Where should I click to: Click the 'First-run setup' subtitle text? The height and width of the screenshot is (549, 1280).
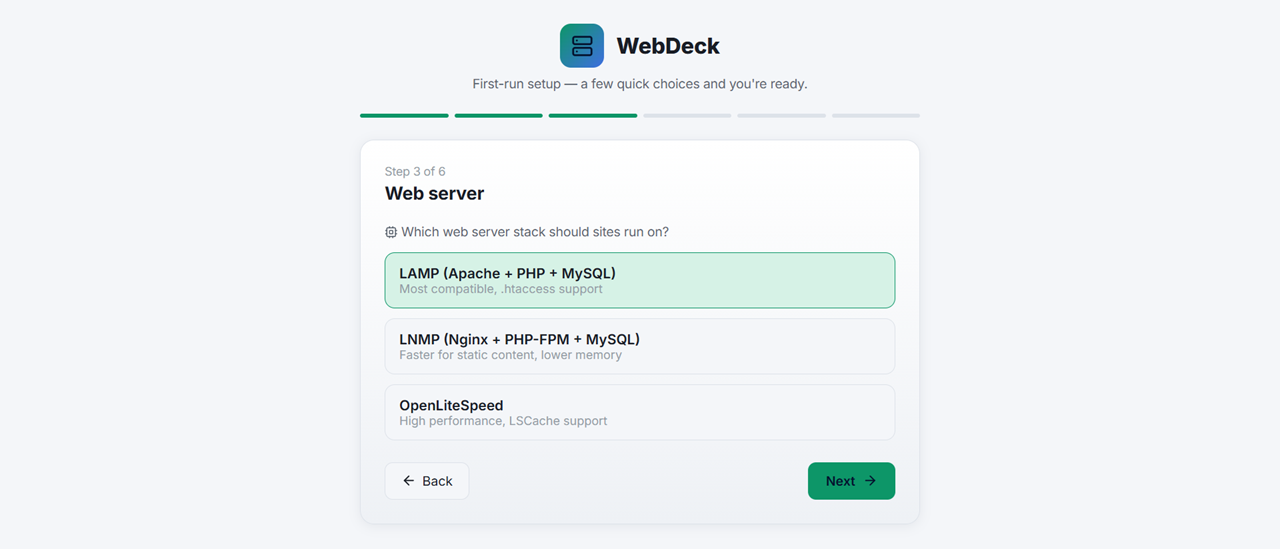click(x=640, y=84)
